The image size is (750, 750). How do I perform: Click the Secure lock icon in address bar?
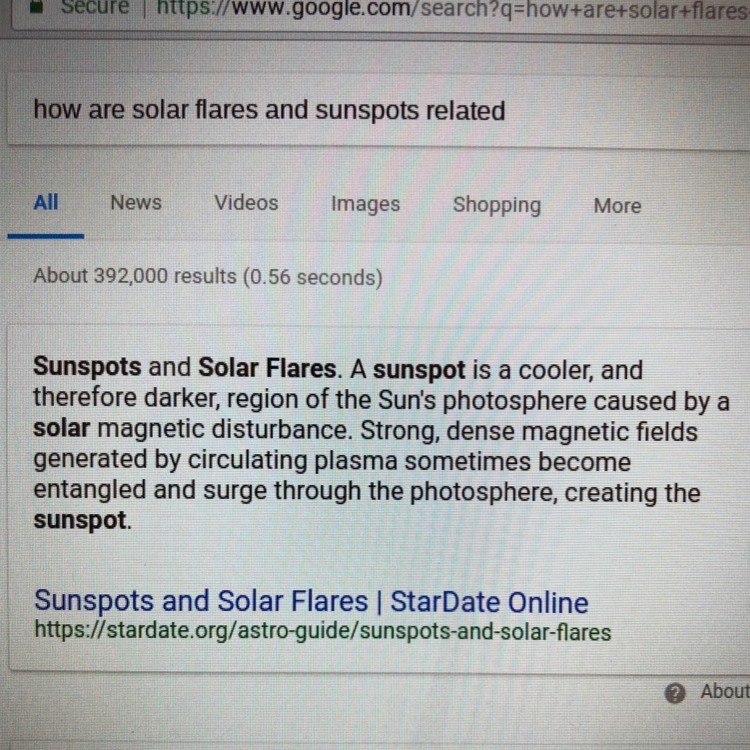(36, 5)
